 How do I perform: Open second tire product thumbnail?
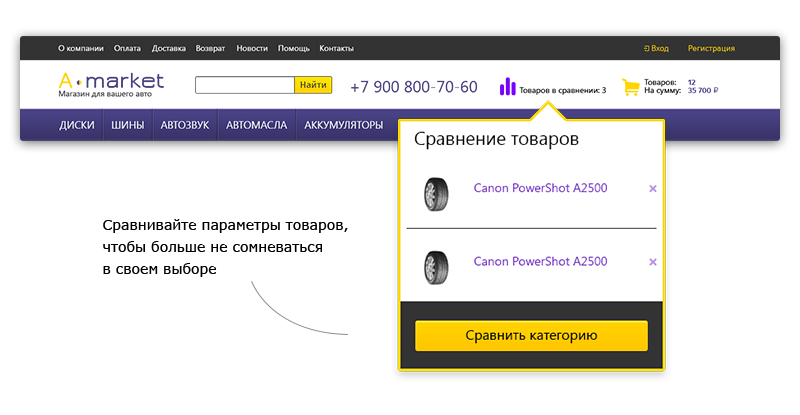(x=436, y=267)
